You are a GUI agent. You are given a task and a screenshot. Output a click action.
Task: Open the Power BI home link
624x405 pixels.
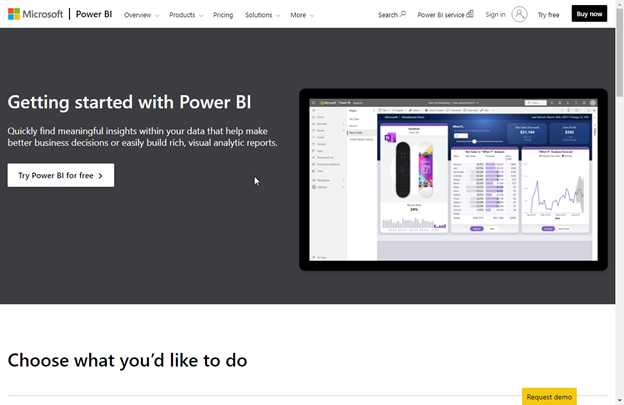click(94, 14)
